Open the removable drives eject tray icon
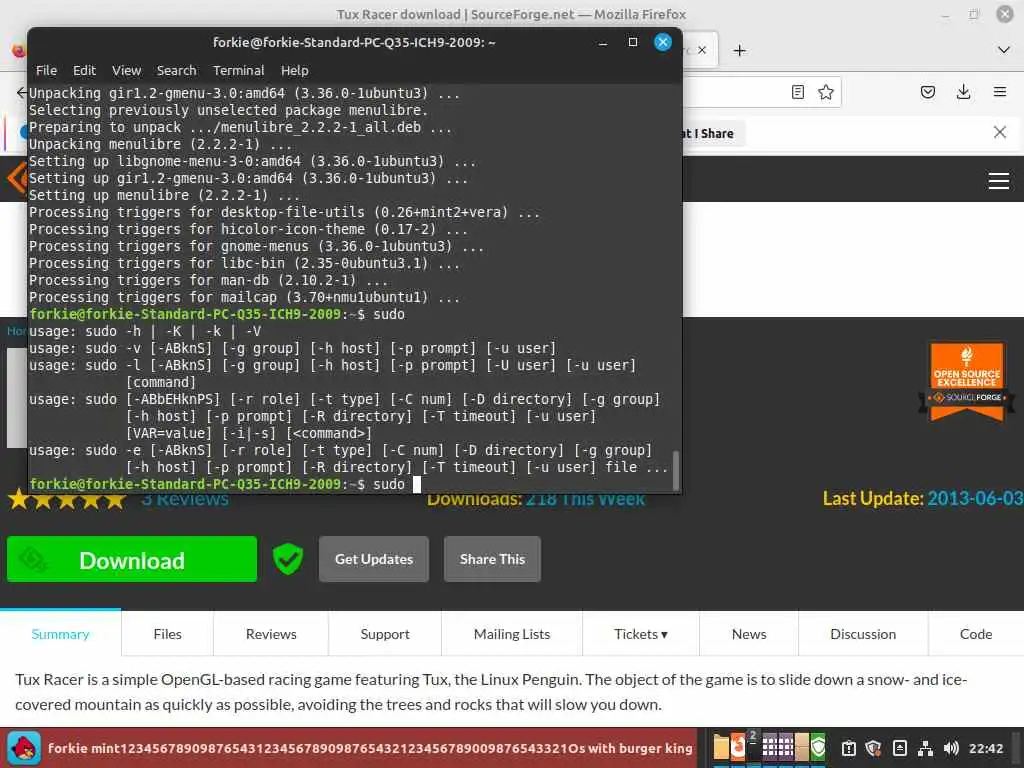The image size is (1024, 768). point(899,748)
